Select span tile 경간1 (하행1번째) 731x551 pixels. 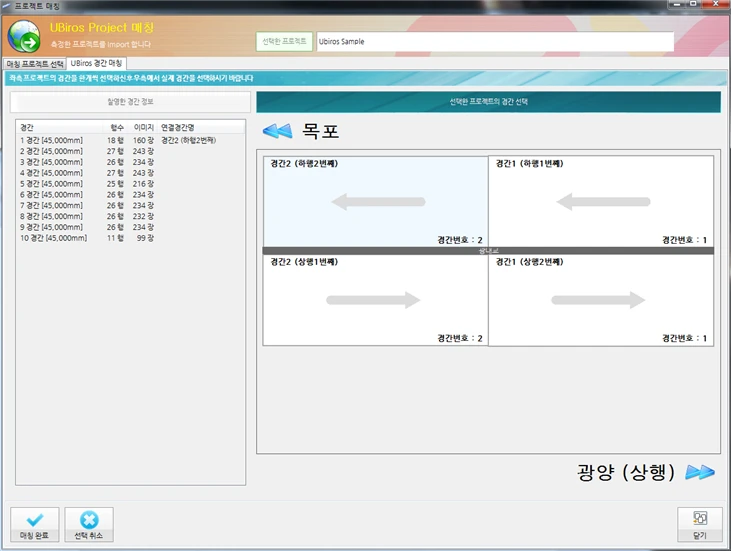click(x=601, y=201)
